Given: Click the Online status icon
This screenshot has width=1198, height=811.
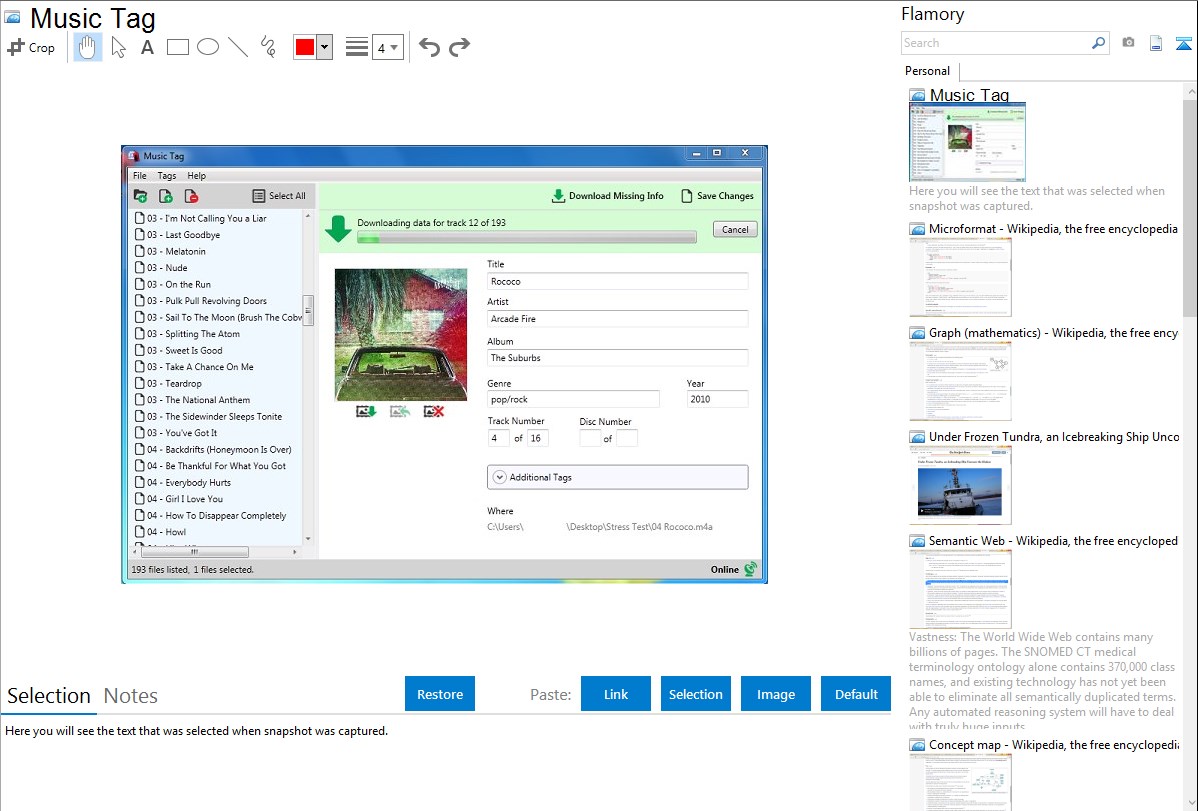Looking at the screenshot, I should [x=751, y=569].
